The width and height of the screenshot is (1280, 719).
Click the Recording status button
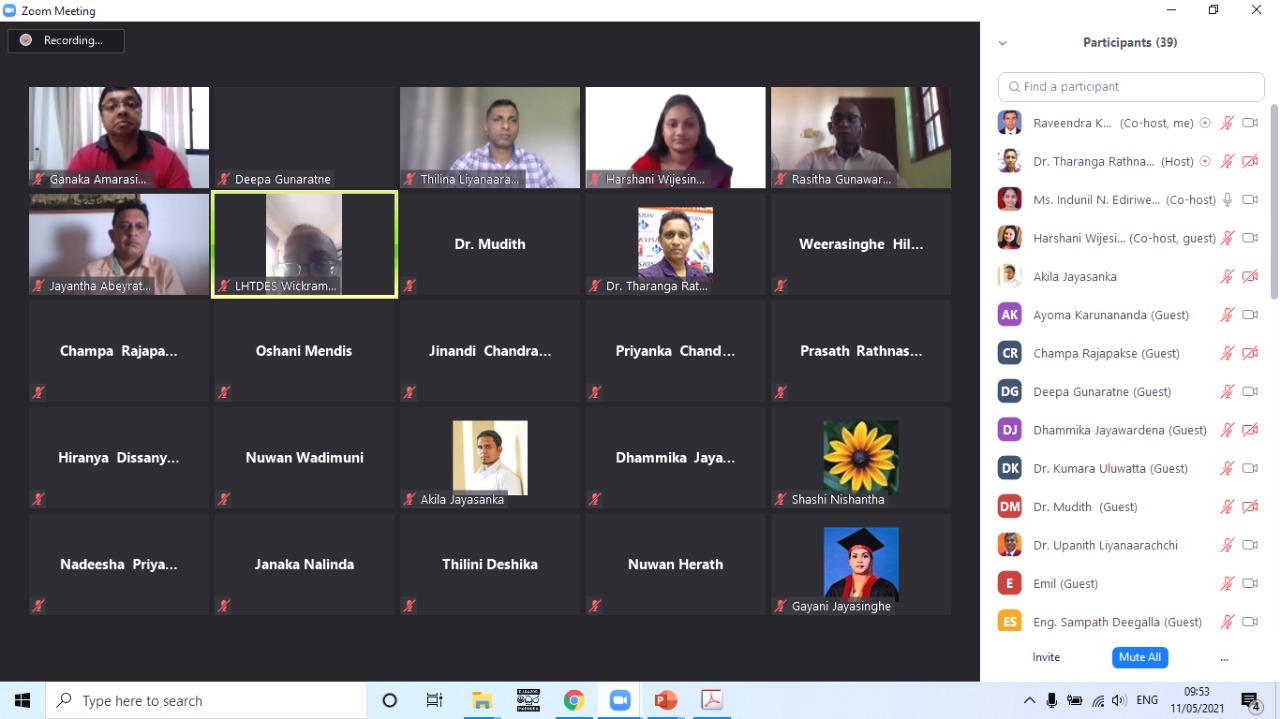pyautogui.click(x=66, y=40)
